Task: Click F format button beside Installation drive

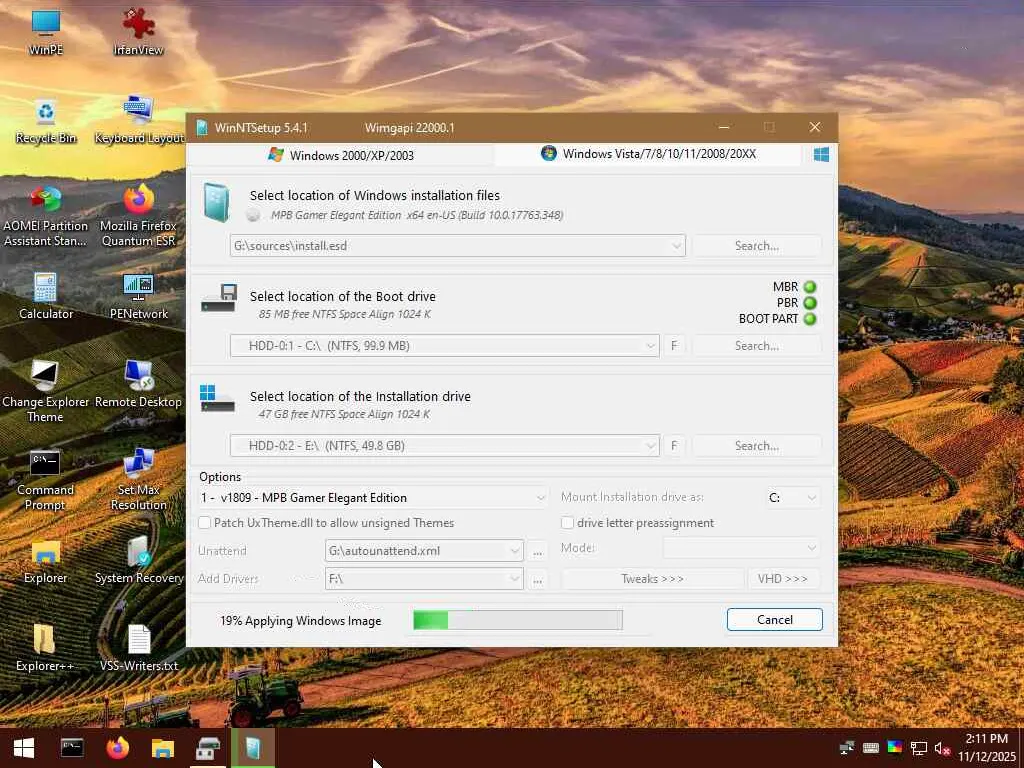Action: [674, 445]
